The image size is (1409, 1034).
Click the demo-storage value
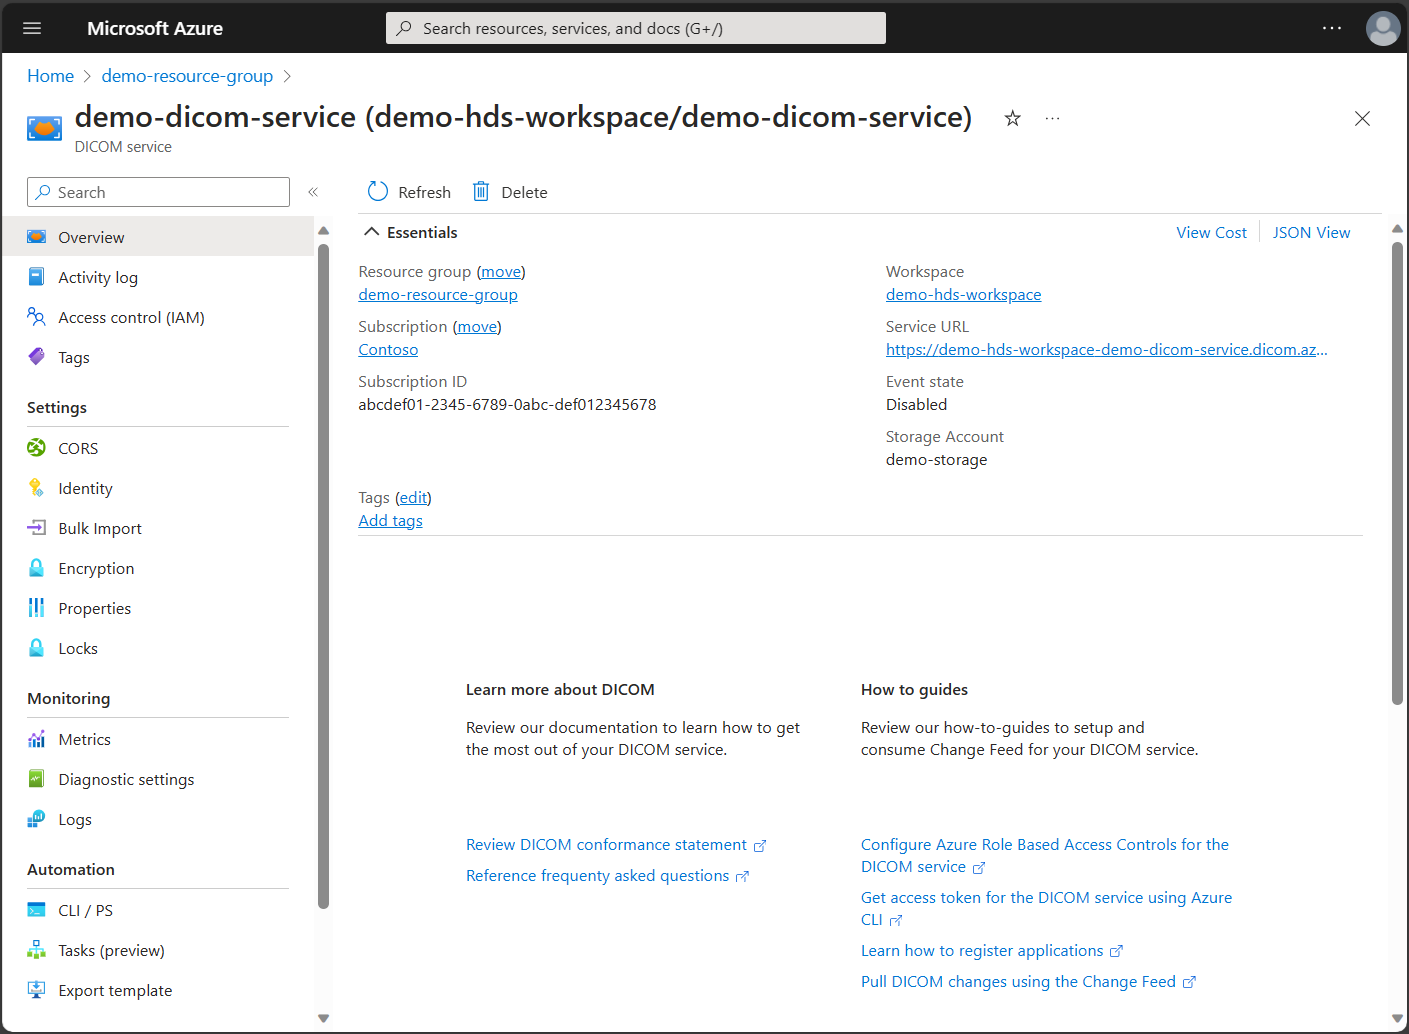(x=936, y=460)
